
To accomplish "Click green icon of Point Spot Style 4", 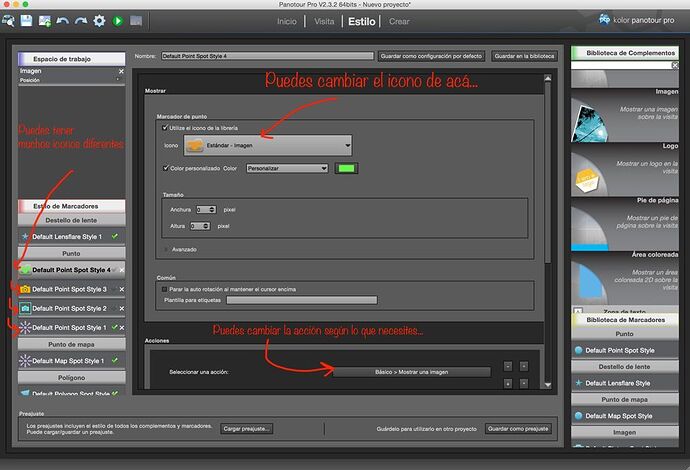I will [x=26, y=270].
